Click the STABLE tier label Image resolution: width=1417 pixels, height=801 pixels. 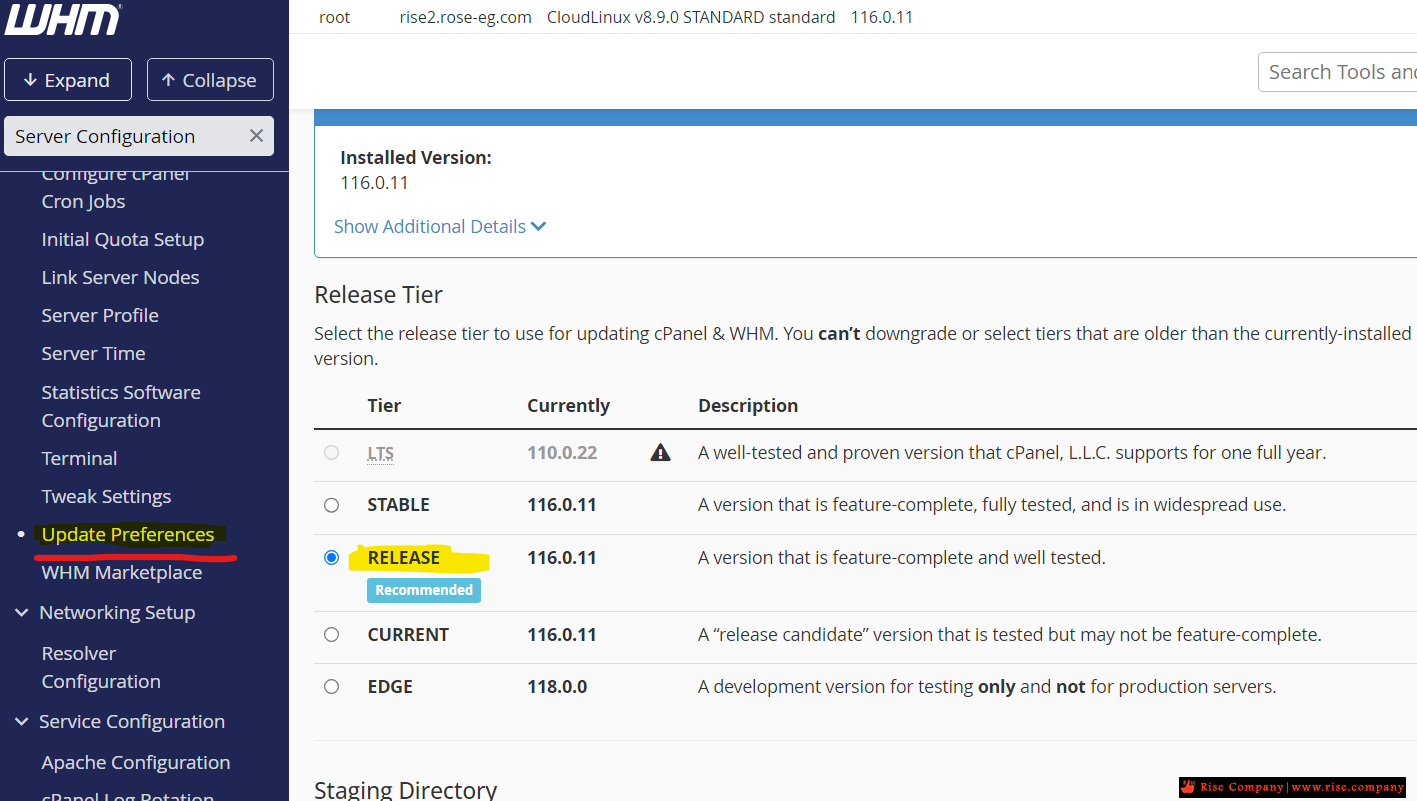coord(398,505)
